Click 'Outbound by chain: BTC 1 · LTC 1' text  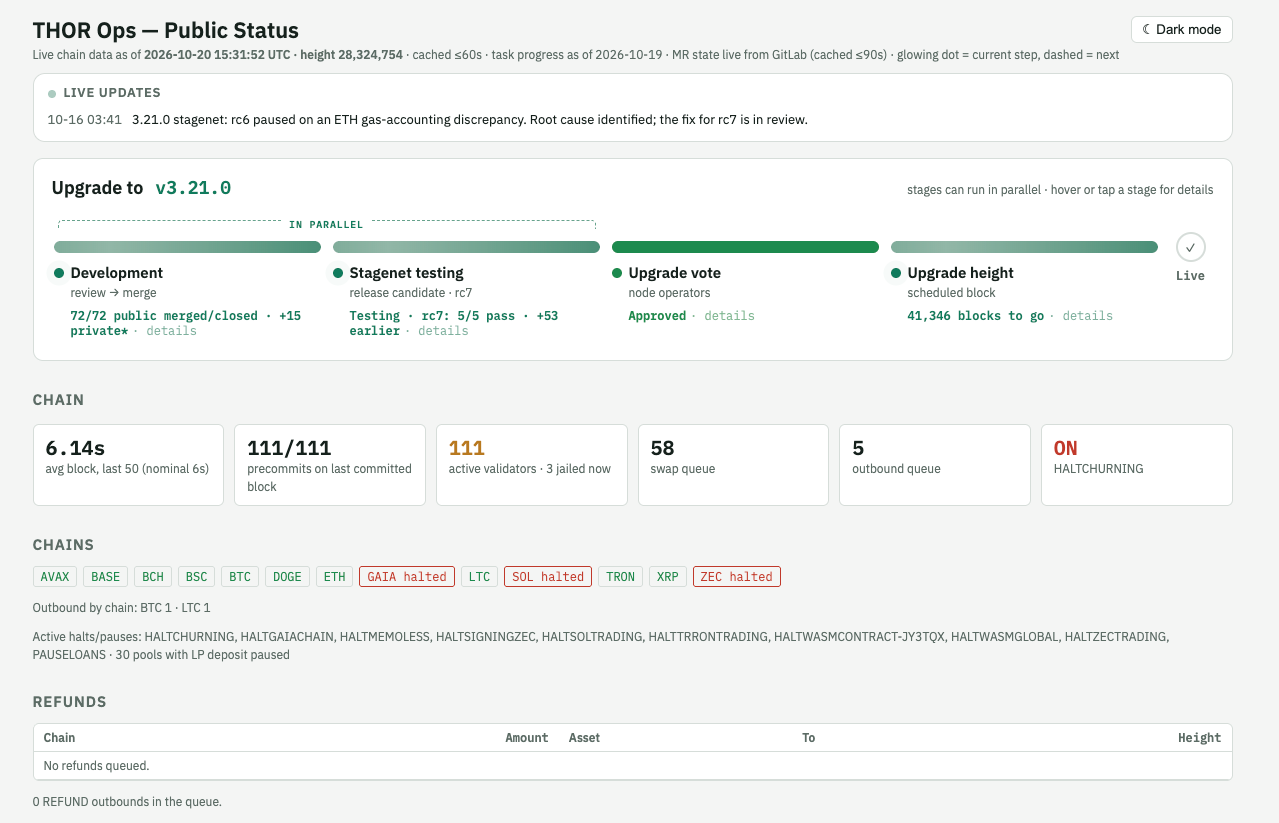pyautogui.click(x=122, y=608)
